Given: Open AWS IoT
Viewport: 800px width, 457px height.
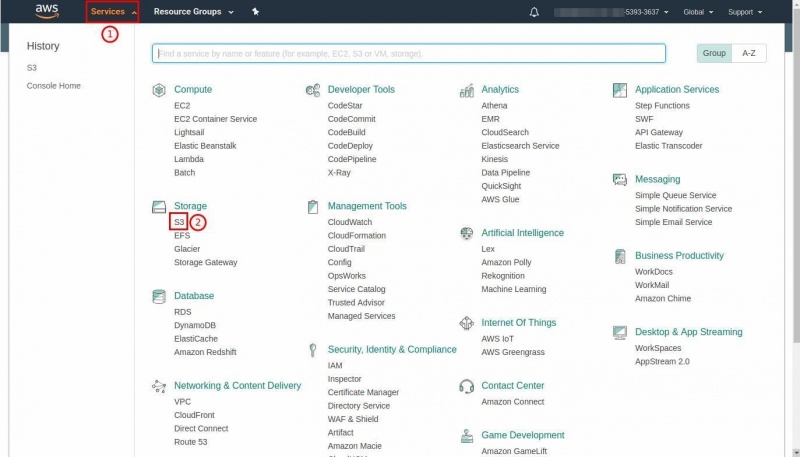Looking at the screenshot, I should 497,339.
